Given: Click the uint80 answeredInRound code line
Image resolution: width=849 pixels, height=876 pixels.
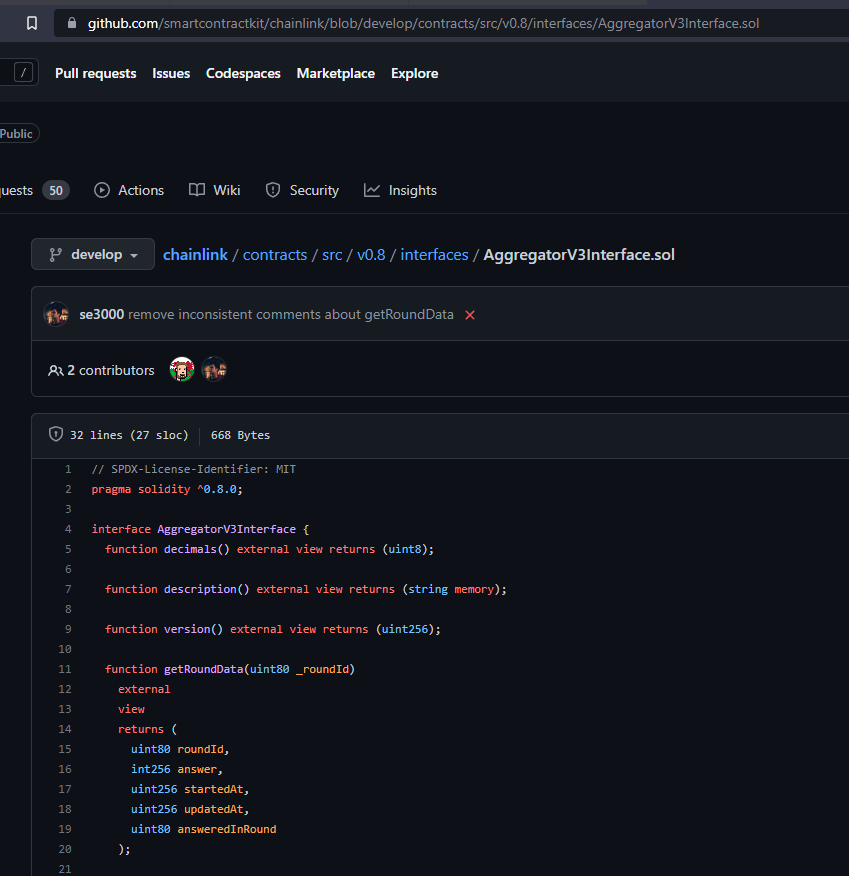Looking at the screenshot, I should tap(203, 829).
